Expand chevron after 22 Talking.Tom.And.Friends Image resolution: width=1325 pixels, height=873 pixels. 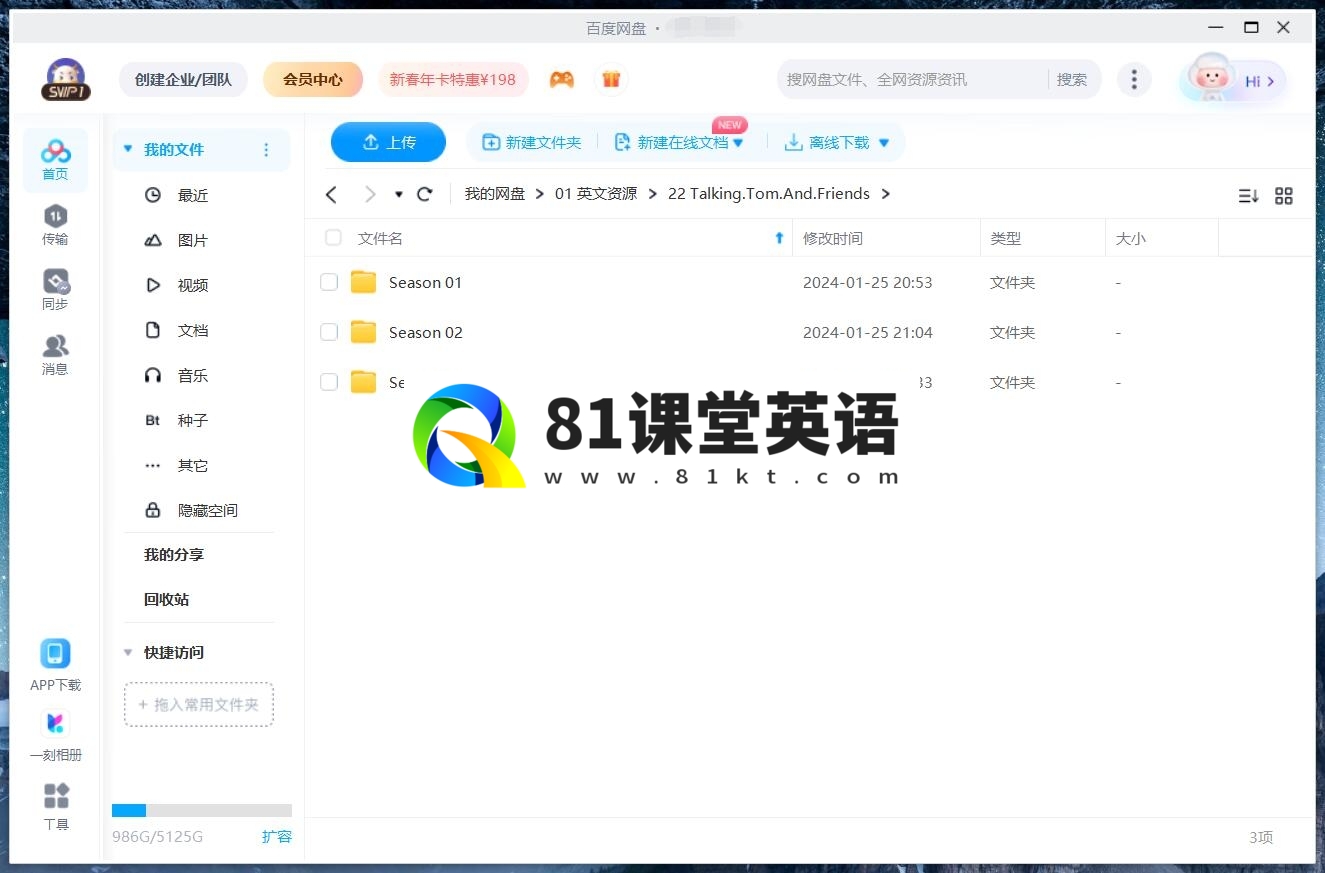pos(886,194)
